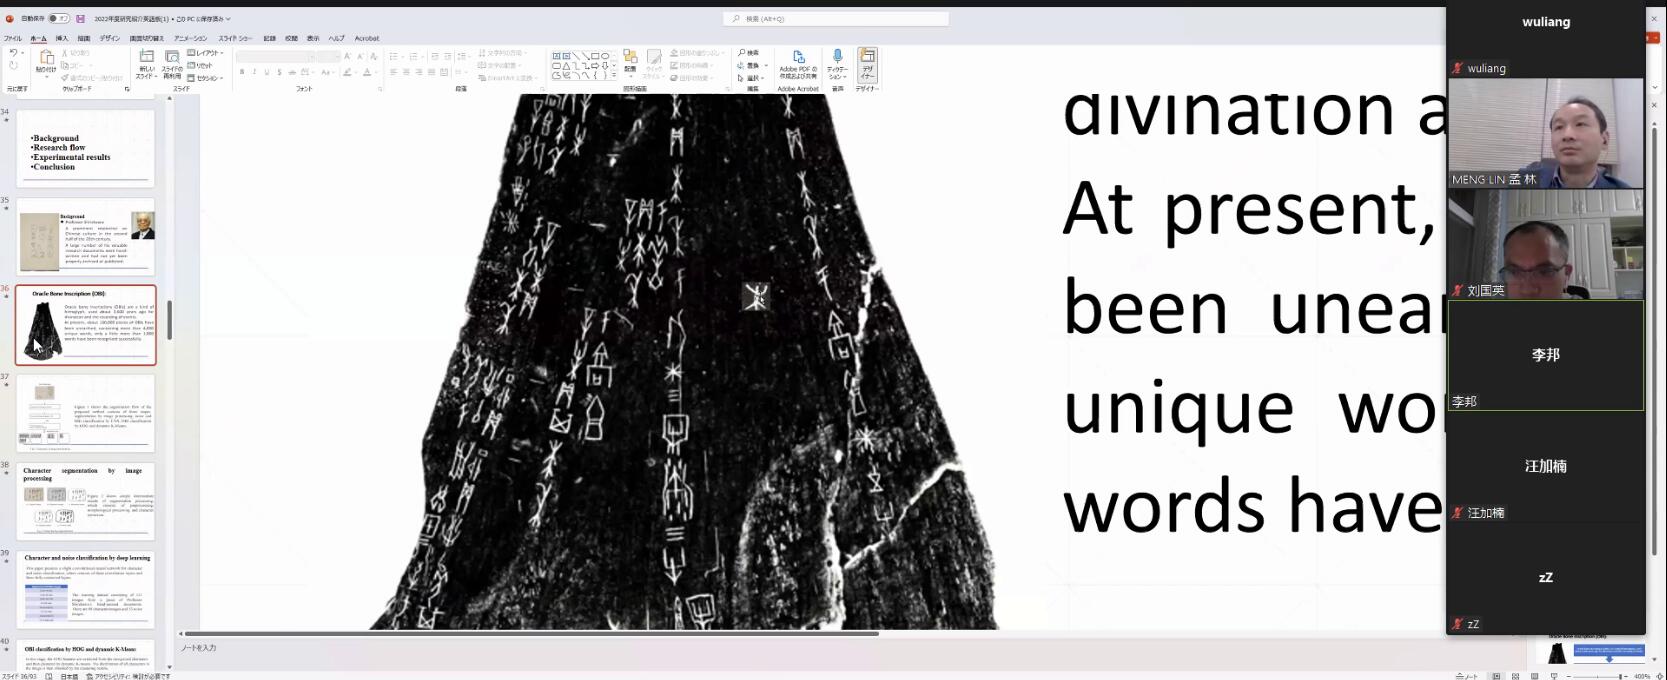The image size is (1667, 680).
Task: Click the bulleted list icon
Action: click(395, 56)
